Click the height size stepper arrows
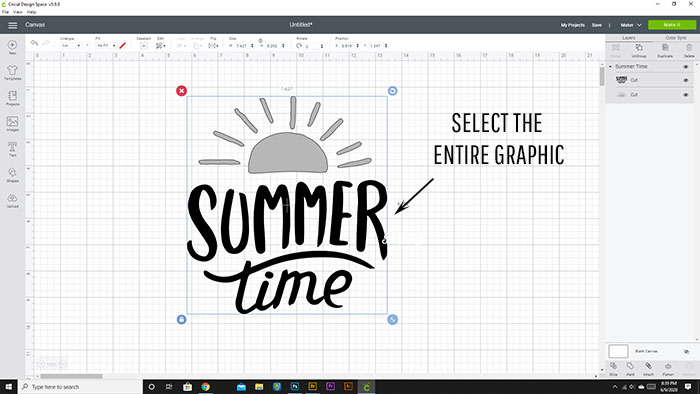The image size is (700, 394). click(283, 46)
